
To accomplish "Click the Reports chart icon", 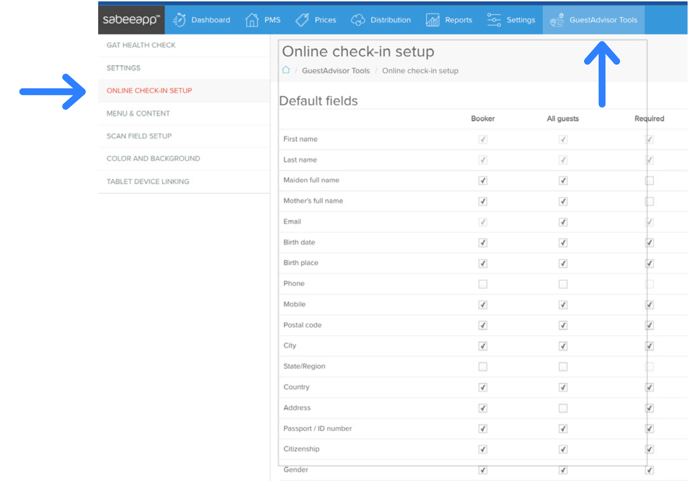I will (x=432, y=20).
